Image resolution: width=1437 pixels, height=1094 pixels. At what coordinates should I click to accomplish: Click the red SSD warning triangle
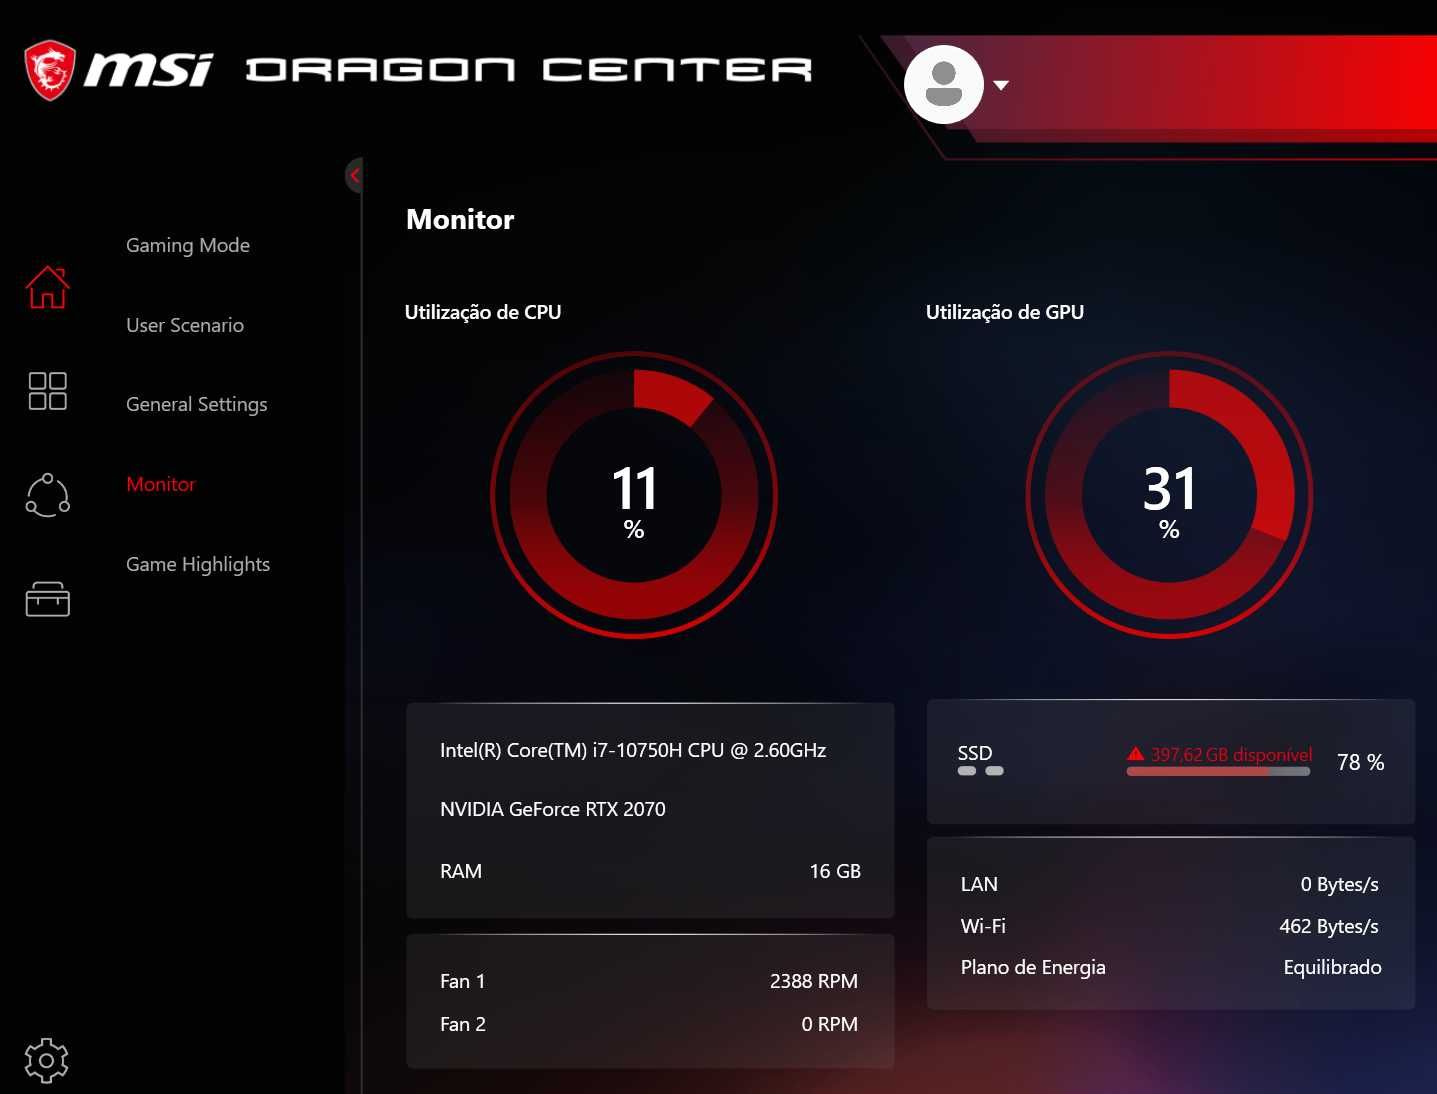point(1136,754)
